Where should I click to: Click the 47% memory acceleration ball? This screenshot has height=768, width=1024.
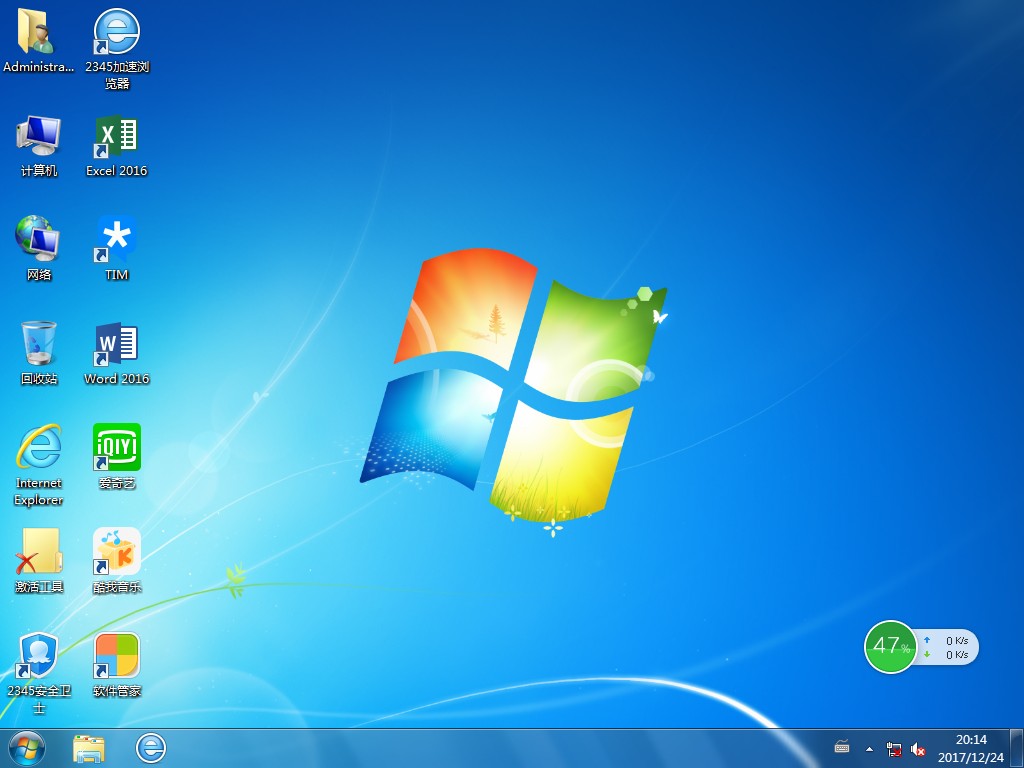coord(890,647)
